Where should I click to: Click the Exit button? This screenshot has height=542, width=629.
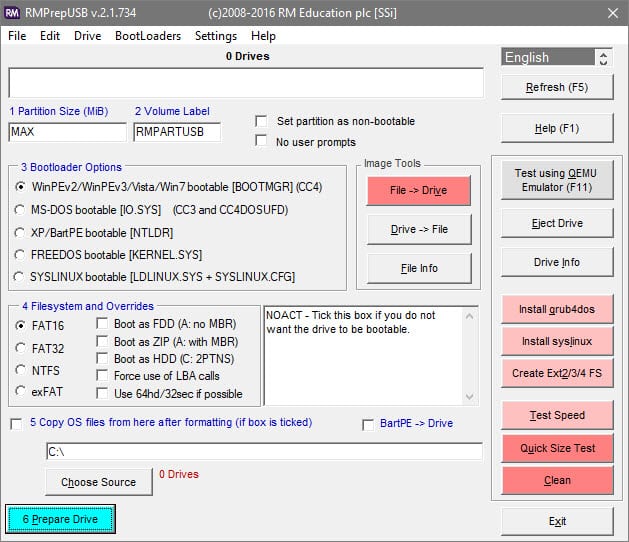[x=557, y=521]
